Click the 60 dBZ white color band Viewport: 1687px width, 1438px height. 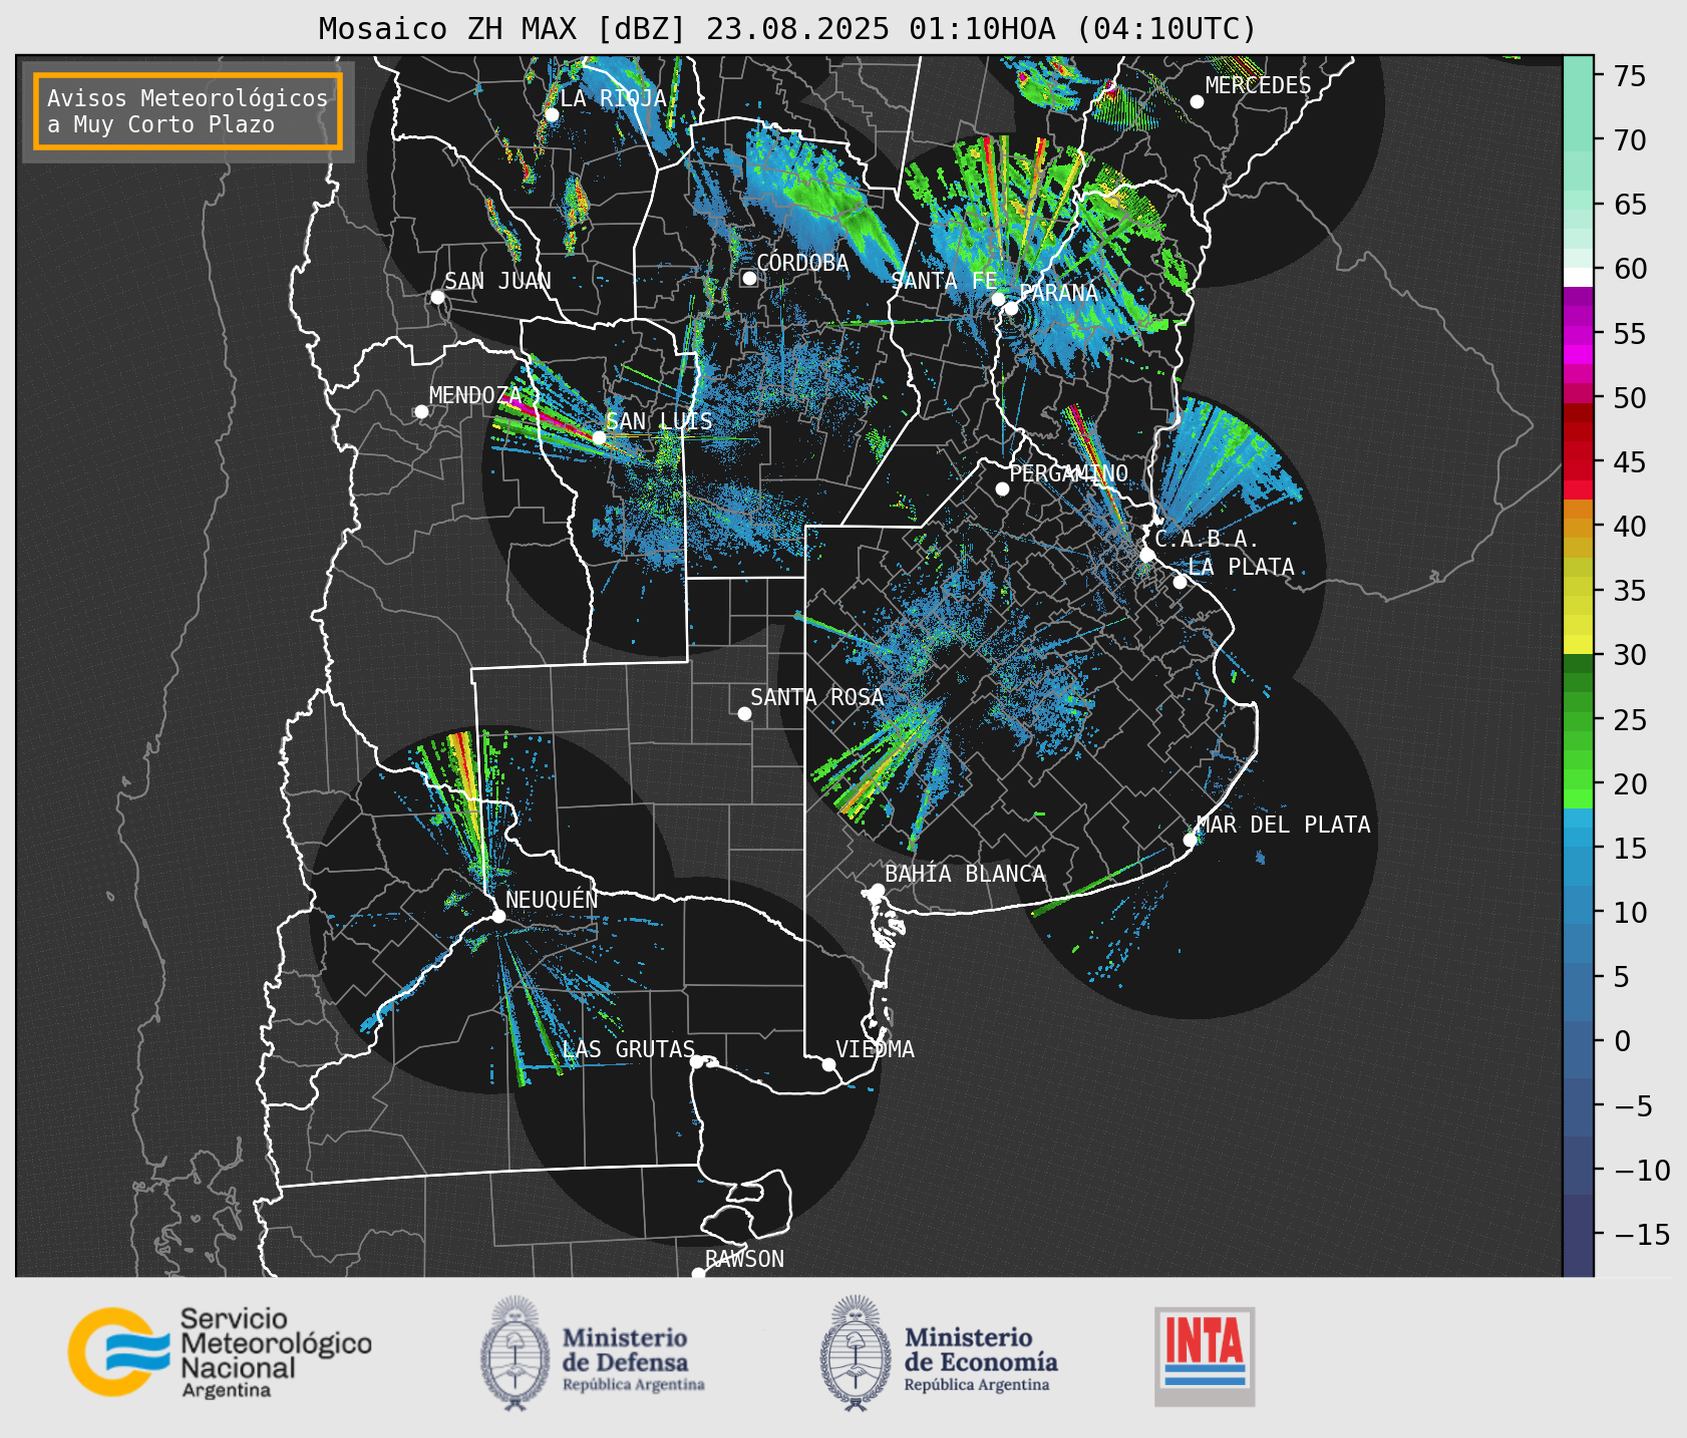[1578, 276]
